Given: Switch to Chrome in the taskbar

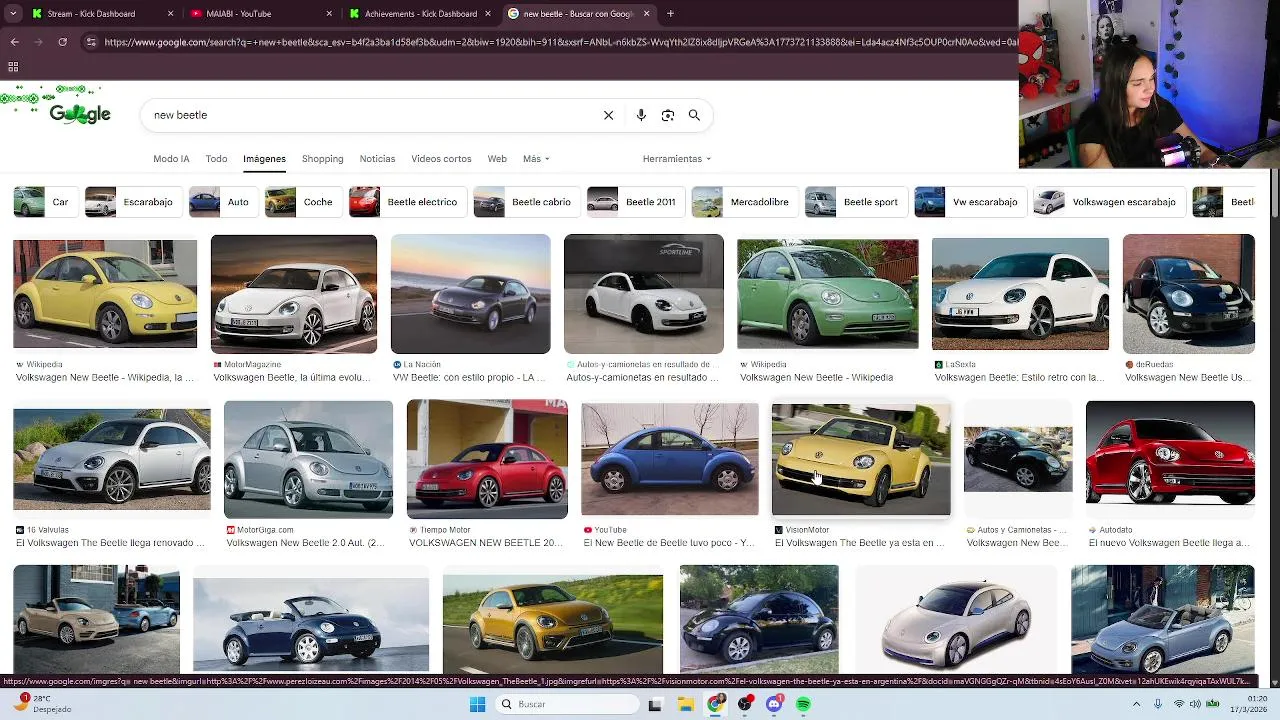Looking at the screenshot, I should (715, 704).
